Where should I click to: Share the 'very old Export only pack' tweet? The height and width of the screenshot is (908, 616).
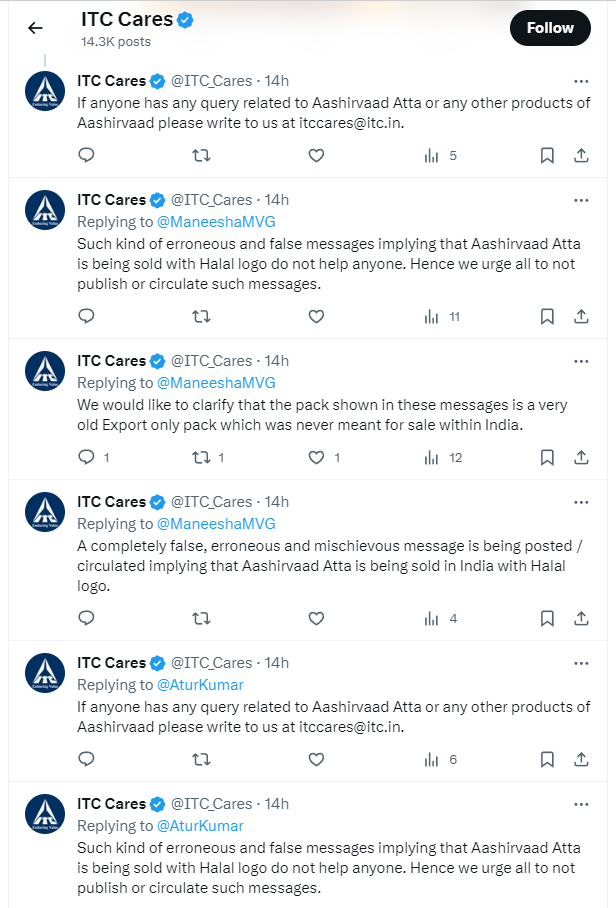[581, 457]
